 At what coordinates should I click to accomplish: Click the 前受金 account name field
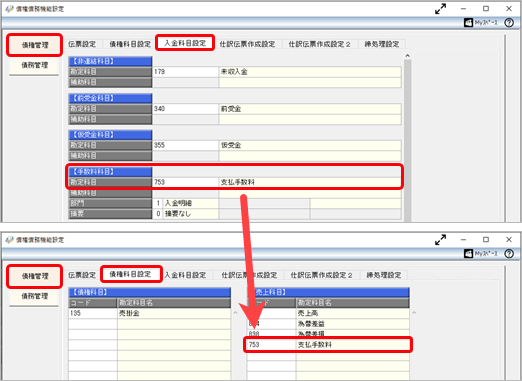click(x=310, y=109)
